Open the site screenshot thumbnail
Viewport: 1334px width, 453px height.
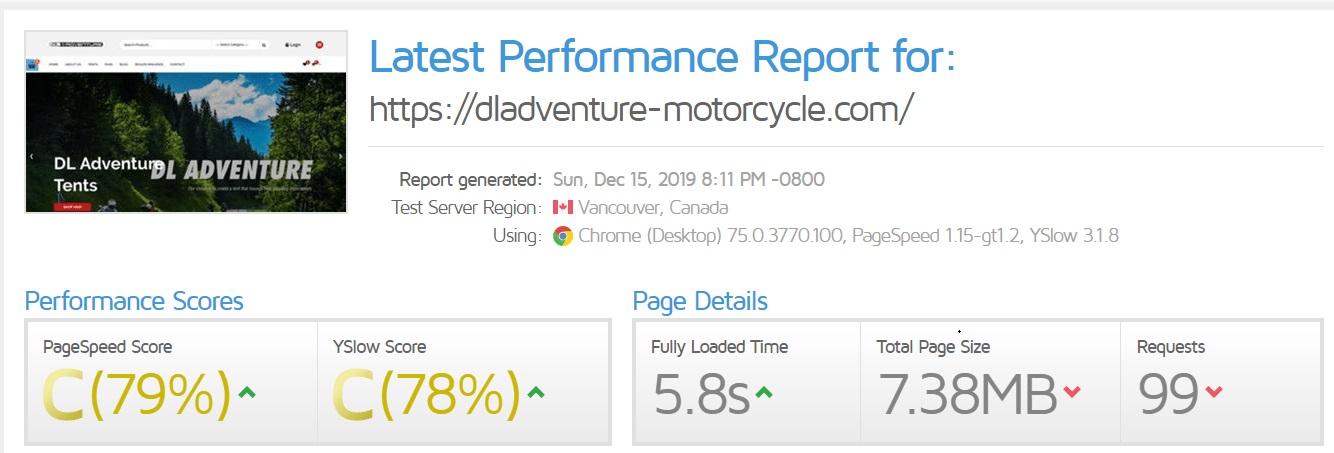click(186, 121)
